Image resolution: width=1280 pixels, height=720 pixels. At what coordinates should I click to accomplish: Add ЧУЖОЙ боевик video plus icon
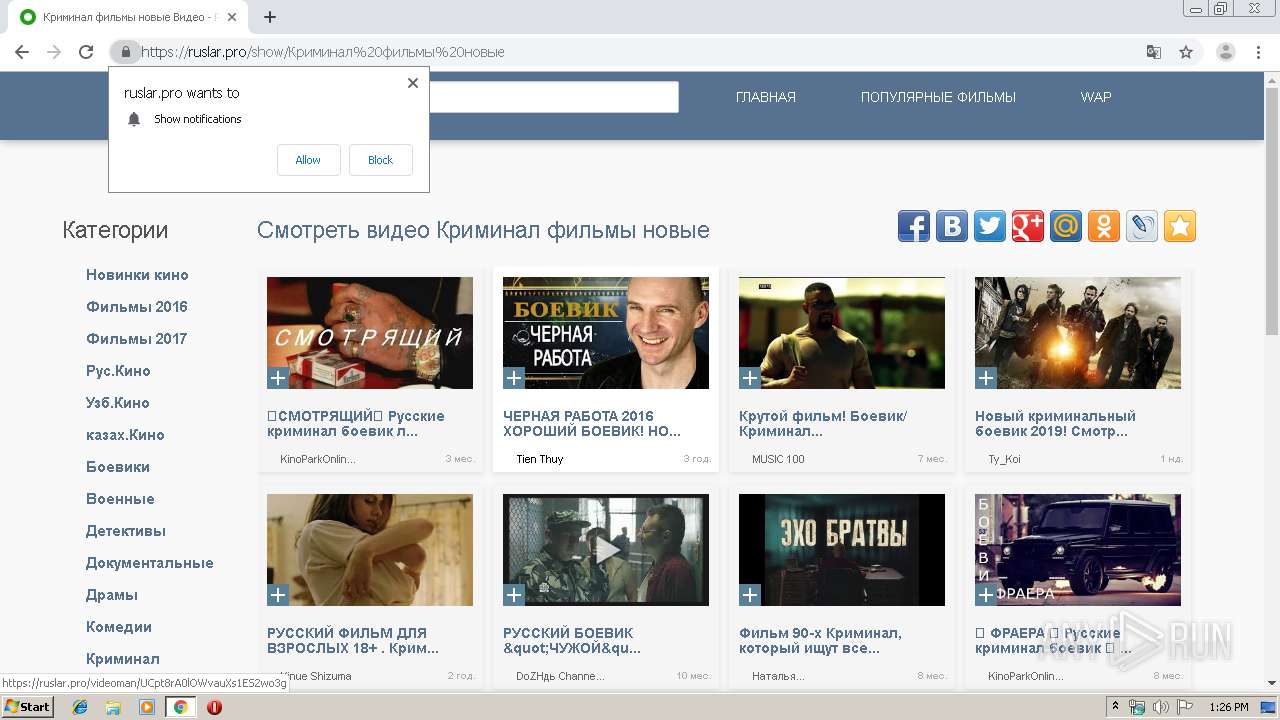(x=514, y=595)
